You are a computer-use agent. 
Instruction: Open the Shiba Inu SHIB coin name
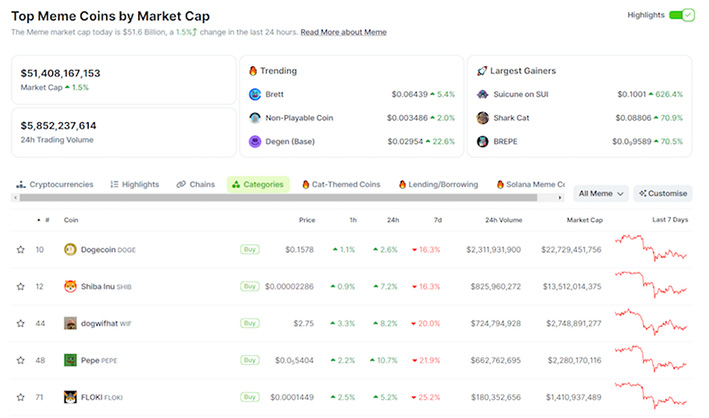click(x=106, y=287)
